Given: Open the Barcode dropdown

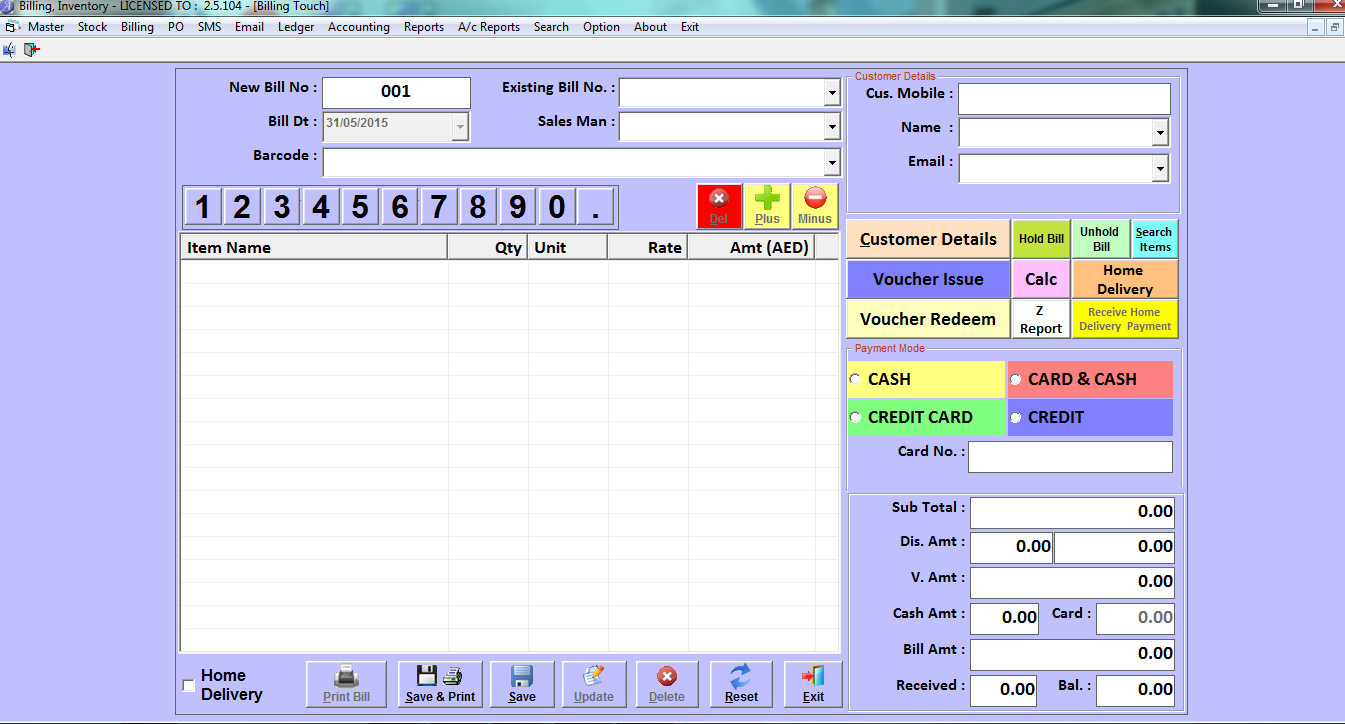Looking at the screenshot, I should [832, 162].
